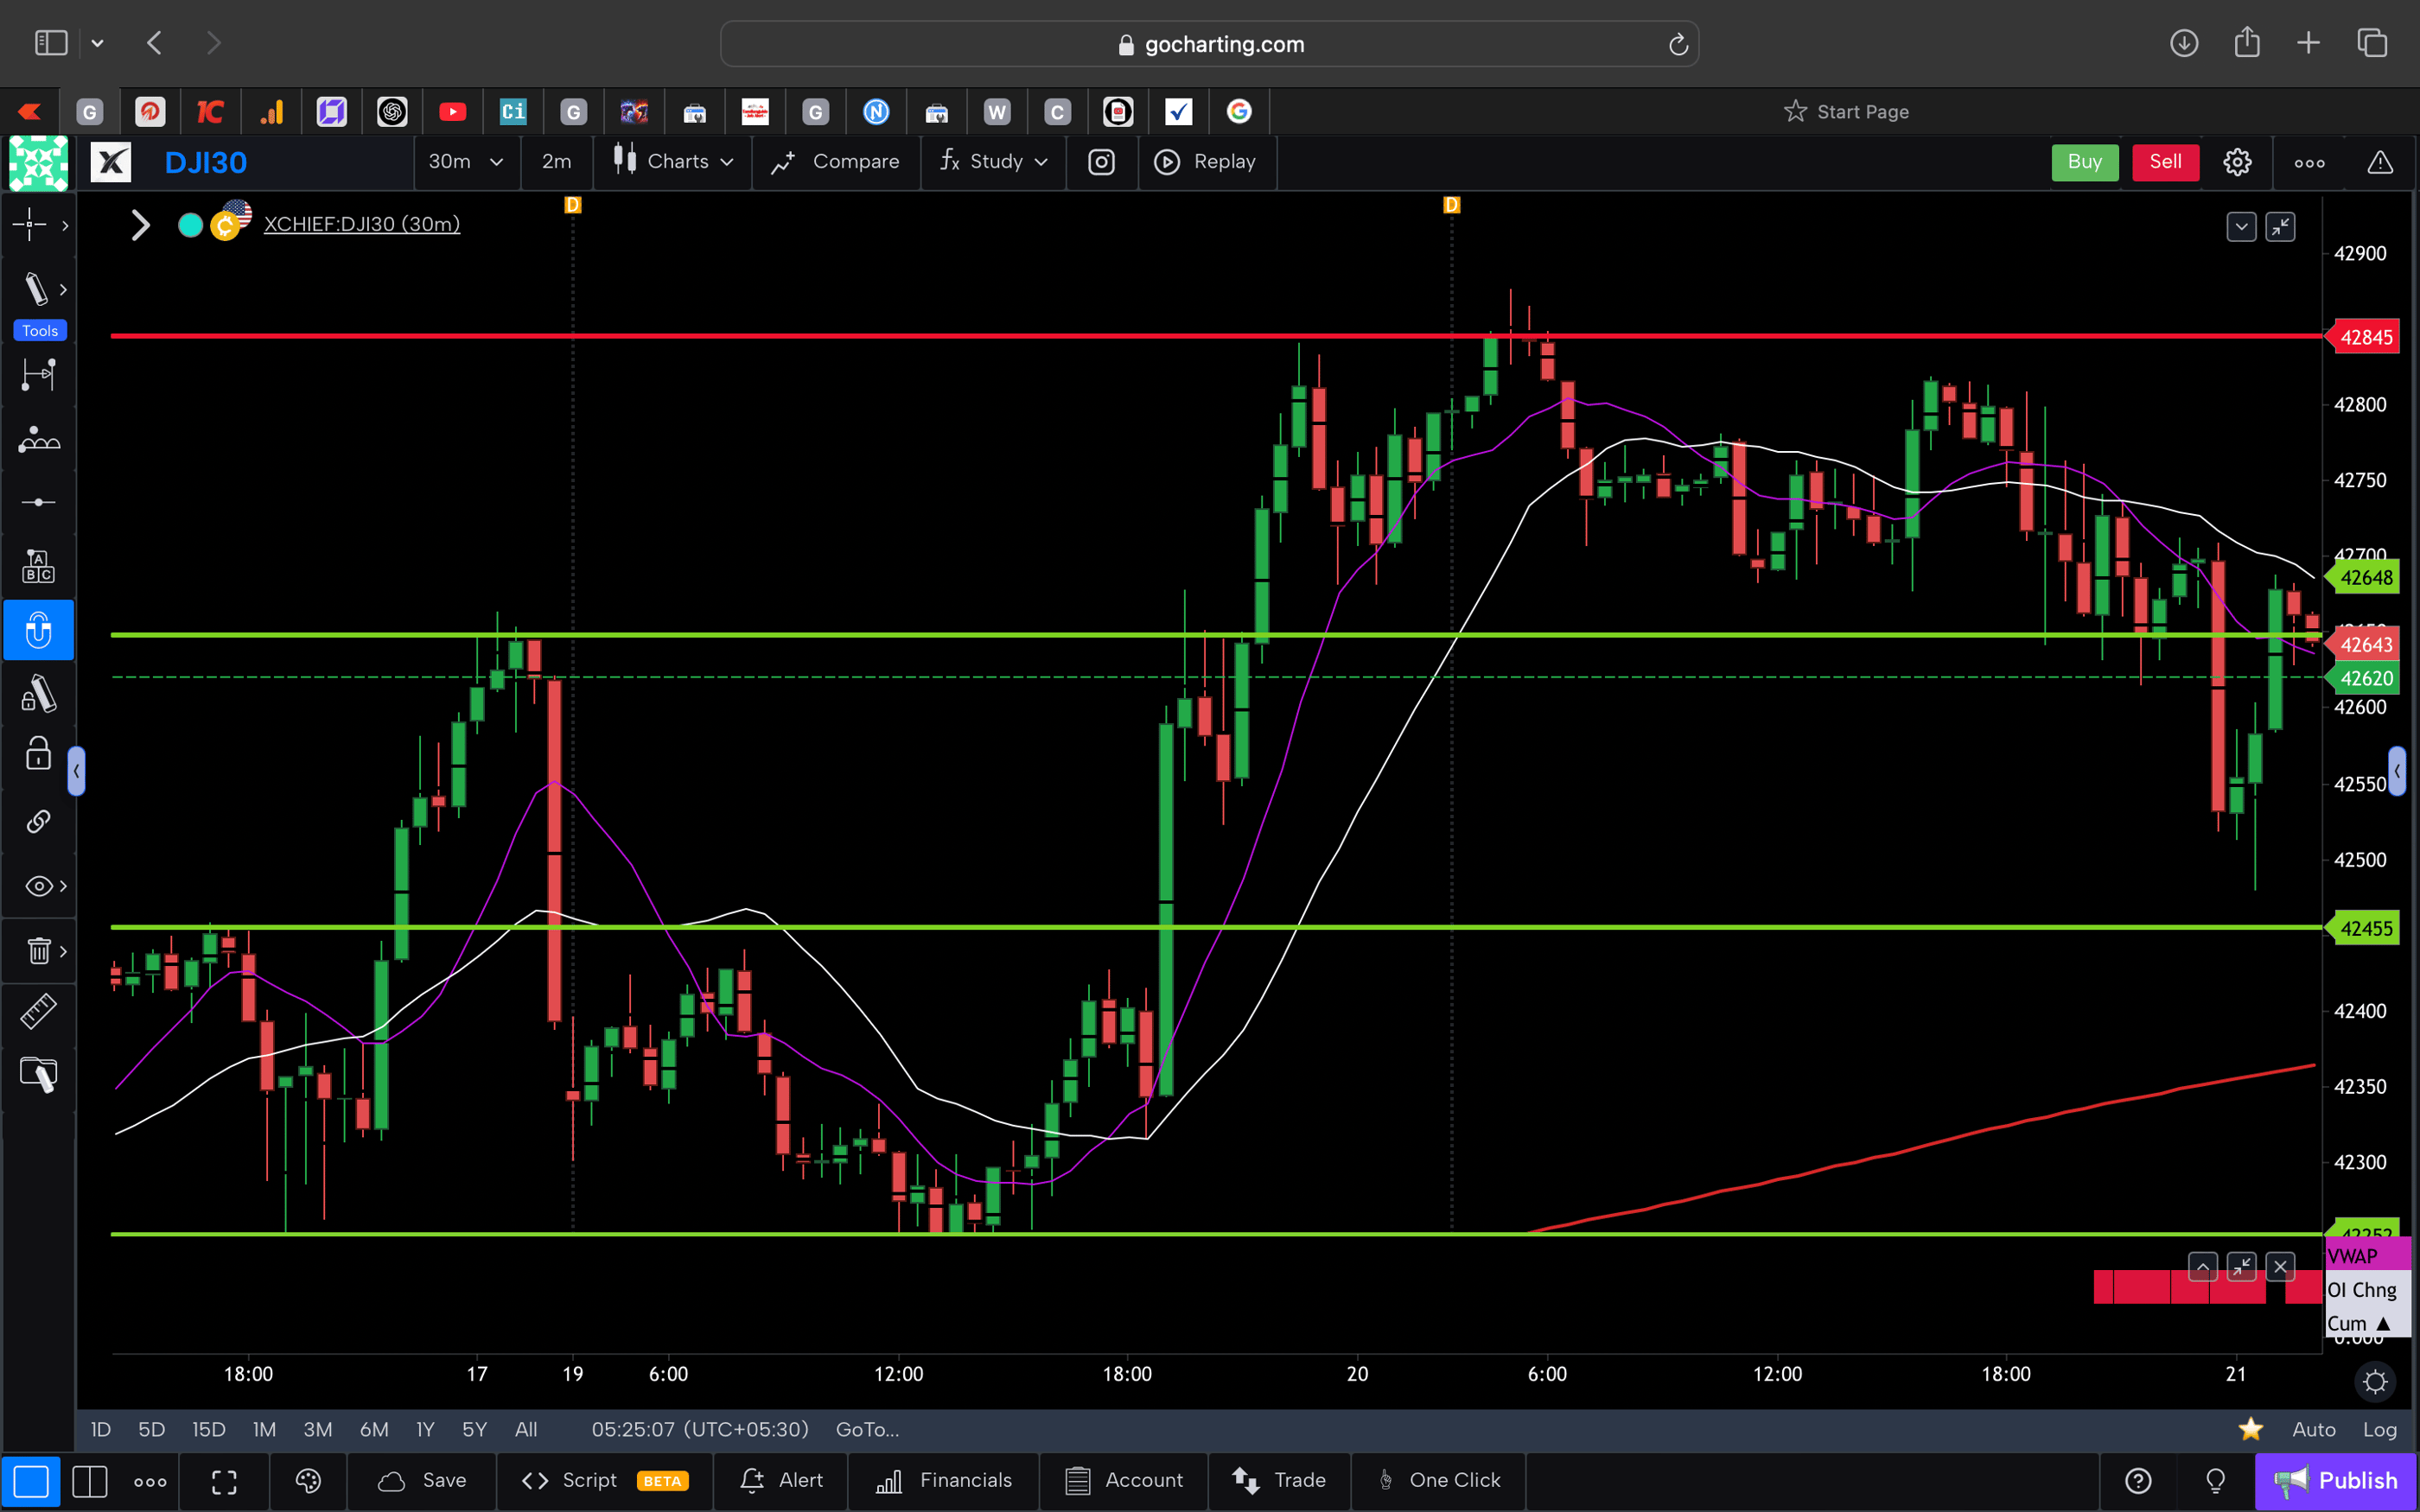Open the text annotation tool
The height and width of the screenshot is (1512, 2420).
click(x=38, y=565)
